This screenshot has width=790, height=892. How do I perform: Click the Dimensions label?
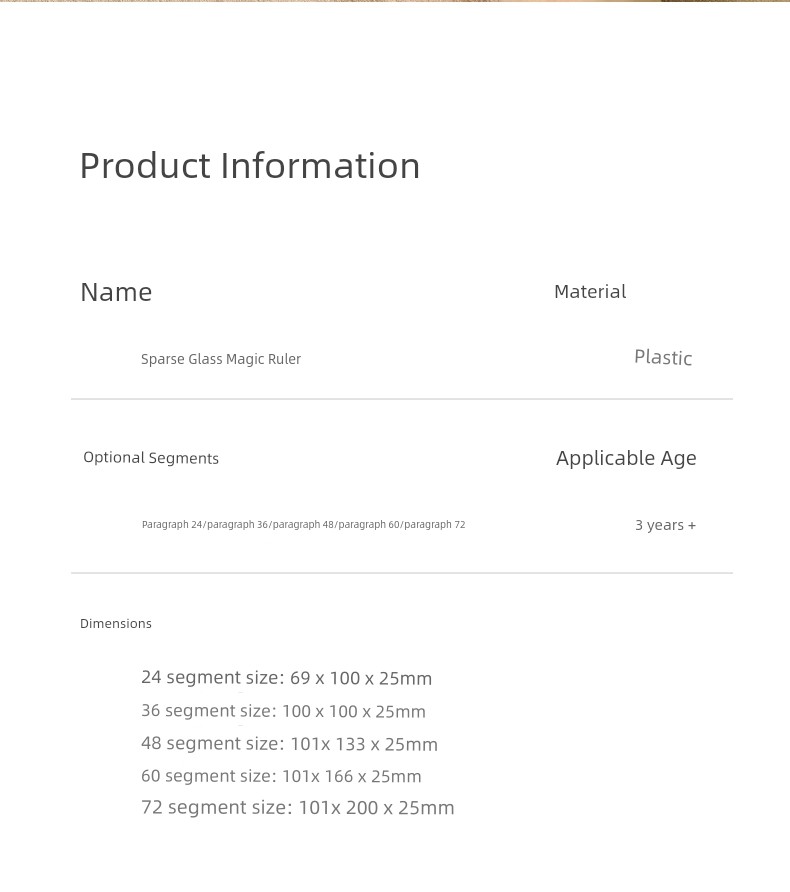tap(115, 623)
